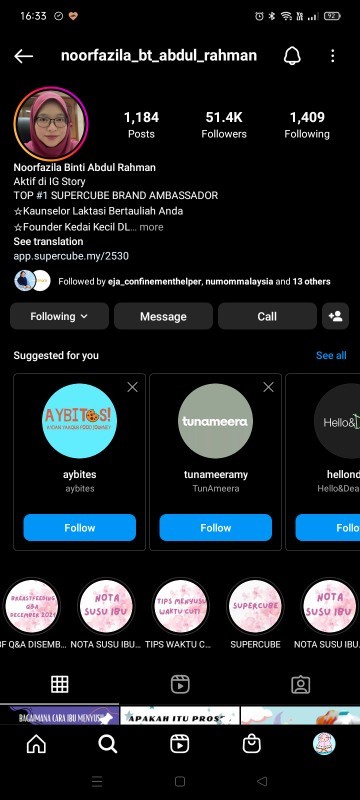Dismiss the tunameeramy suggestion card
The image size is (360, 800).
(x=269, y=387)
